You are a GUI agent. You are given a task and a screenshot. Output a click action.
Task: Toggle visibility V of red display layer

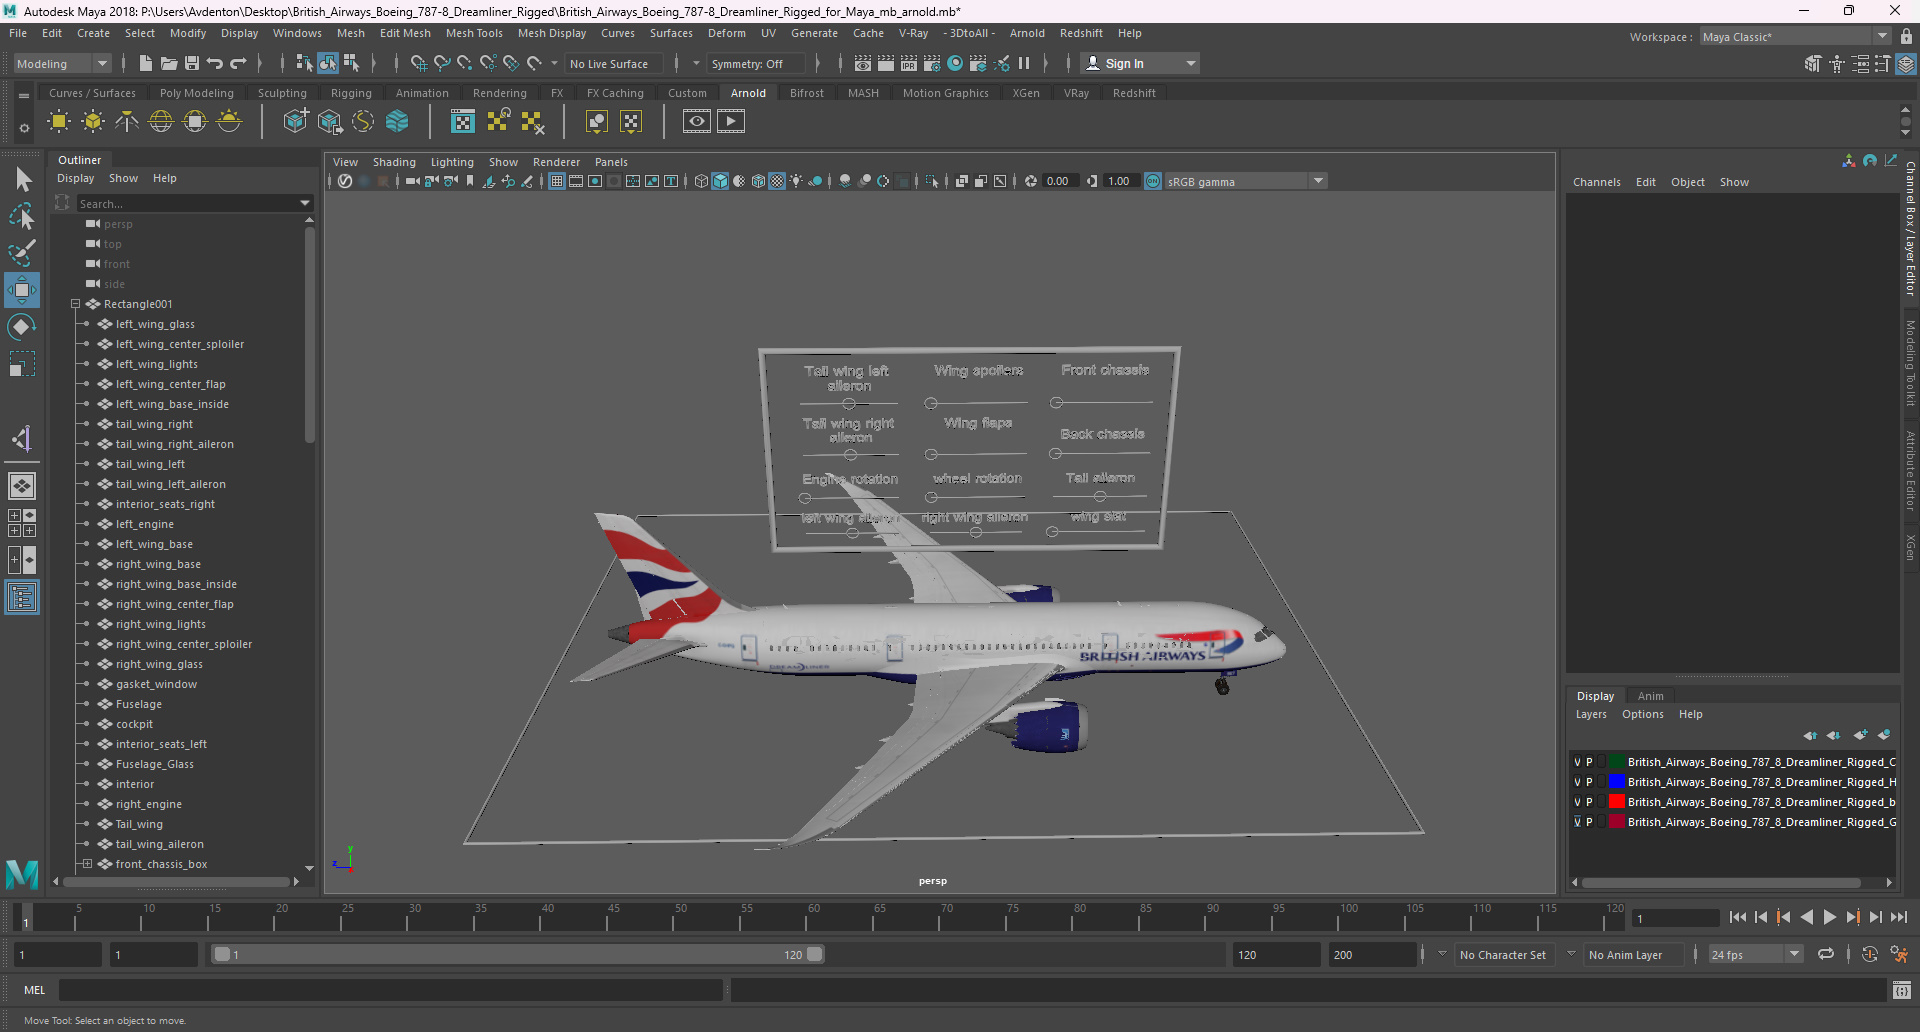pos(1577,802)
